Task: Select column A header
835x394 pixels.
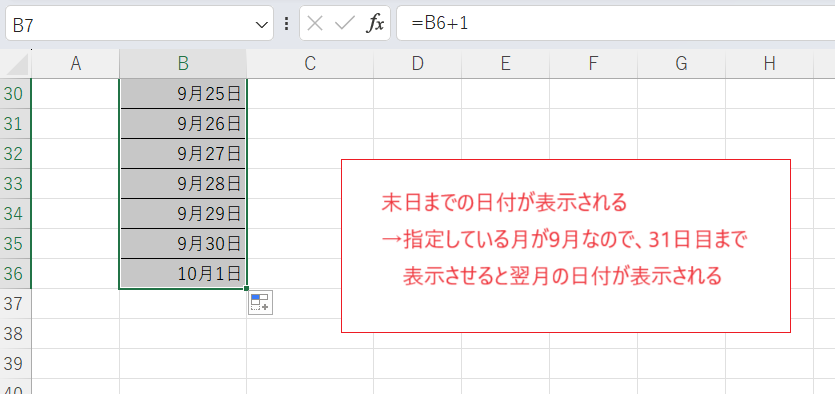Action: point(76,64)
